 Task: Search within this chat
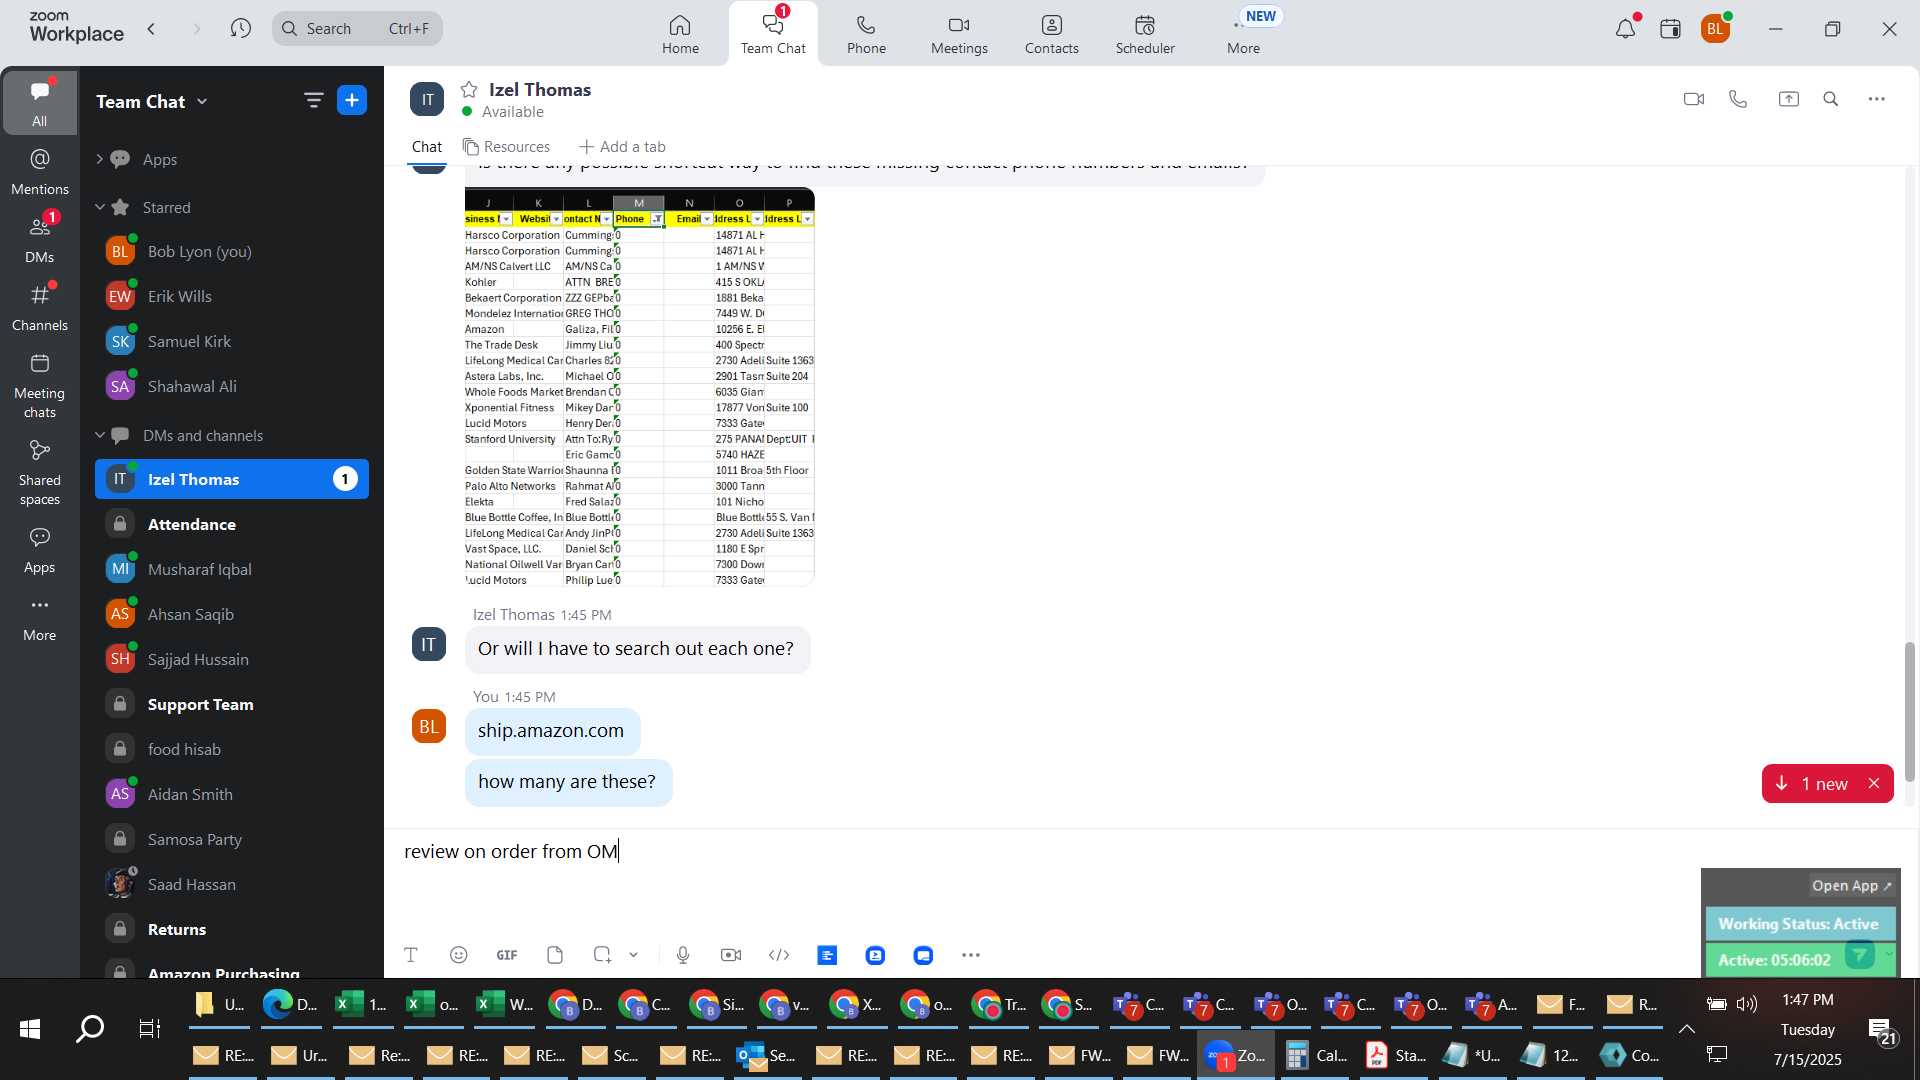click(1831, 99)
